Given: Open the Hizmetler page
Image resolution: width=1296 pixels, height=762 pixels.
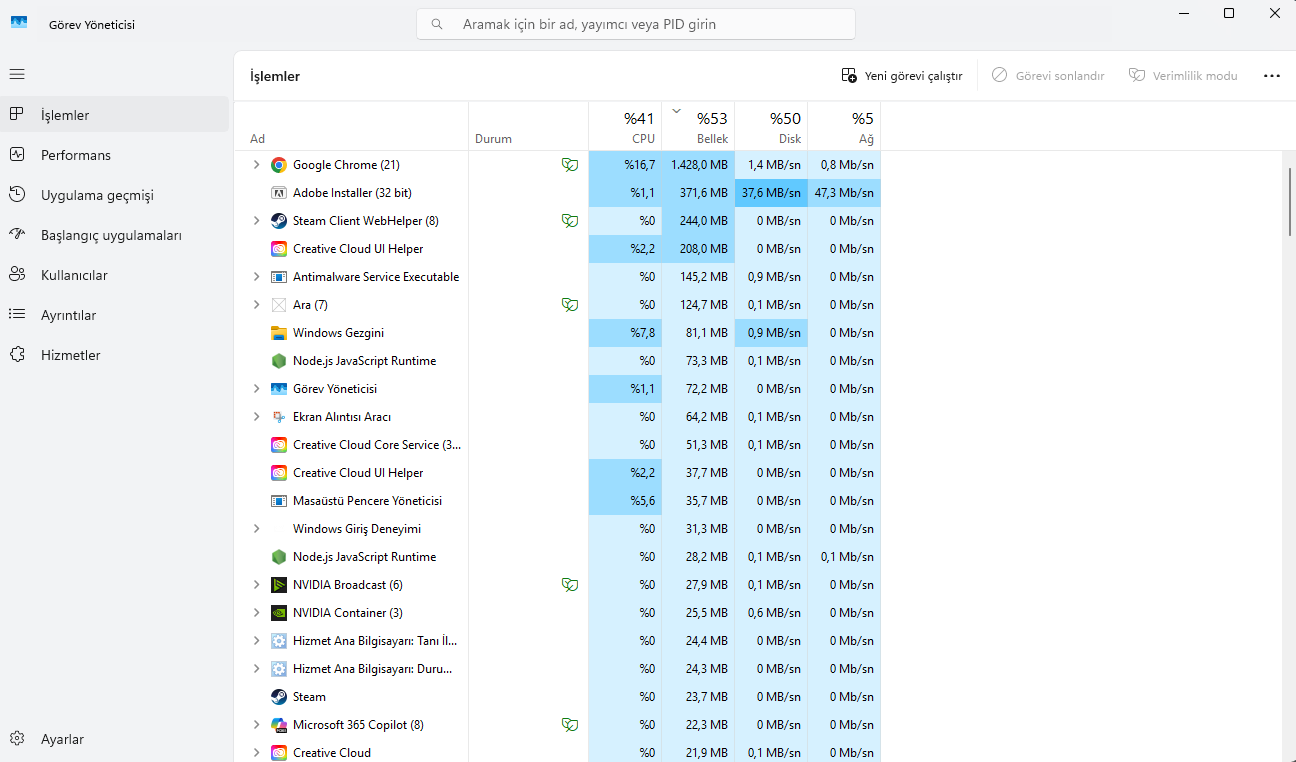Looking at the screenshot, I should coord(116,355).
